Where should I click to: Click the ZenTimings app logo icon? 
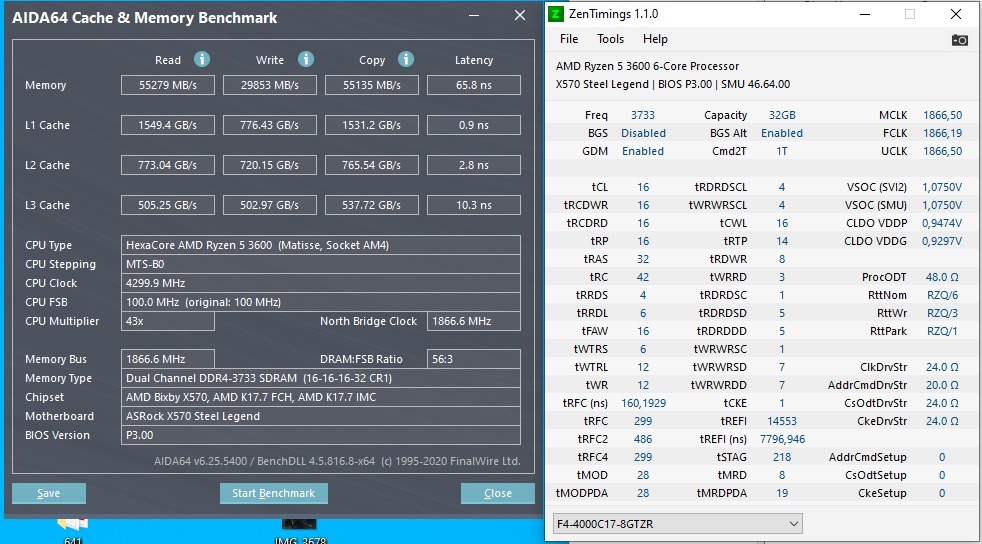click(x=556, y=14)
